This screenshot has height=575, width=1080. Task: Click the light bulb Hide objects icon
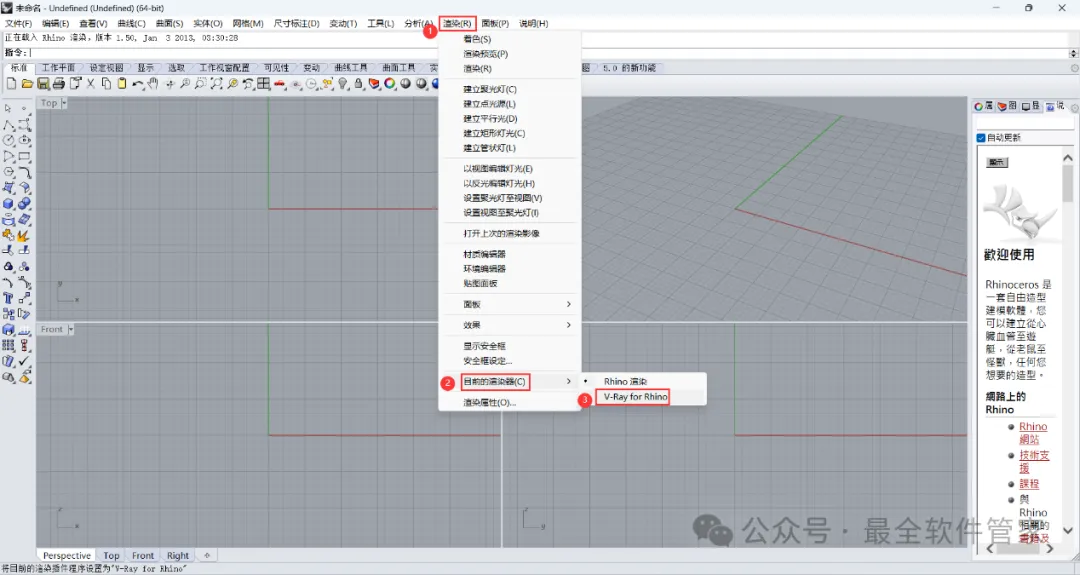tap(342, 83)
